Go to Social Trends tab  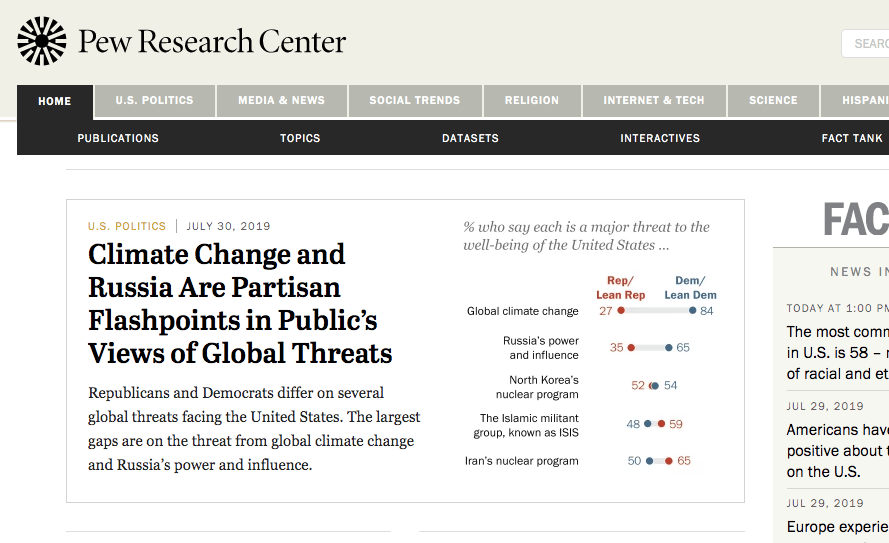[x=414, y=101]
